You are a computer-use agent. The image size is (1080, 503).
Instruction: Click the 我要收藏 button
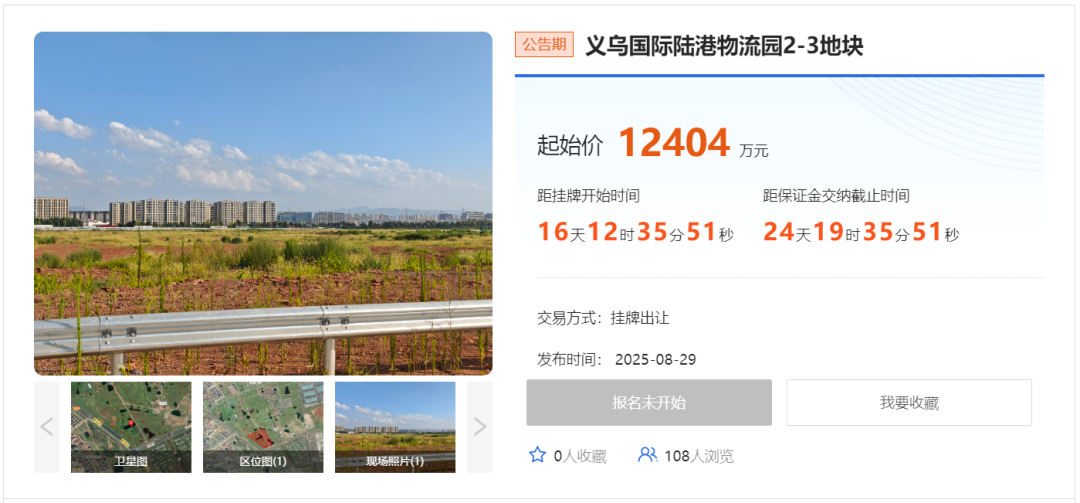(909, 402)
